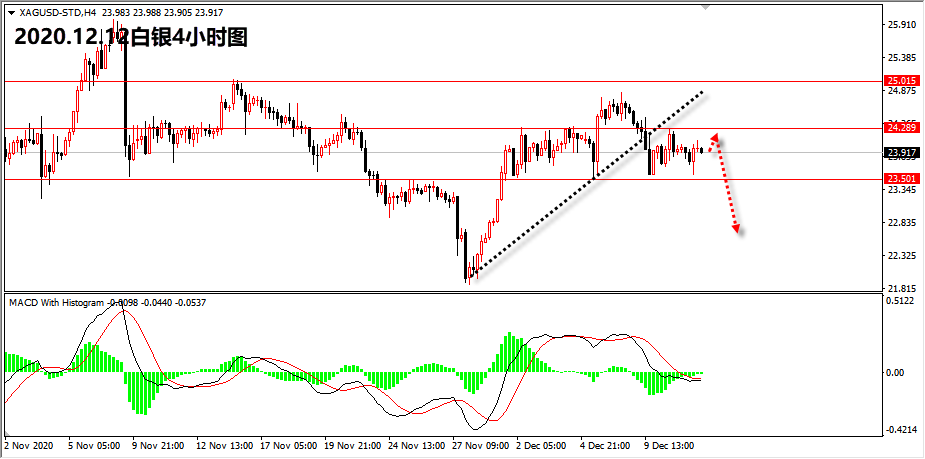Click the 2 Dec 05:00 time label

click(541, 445)
